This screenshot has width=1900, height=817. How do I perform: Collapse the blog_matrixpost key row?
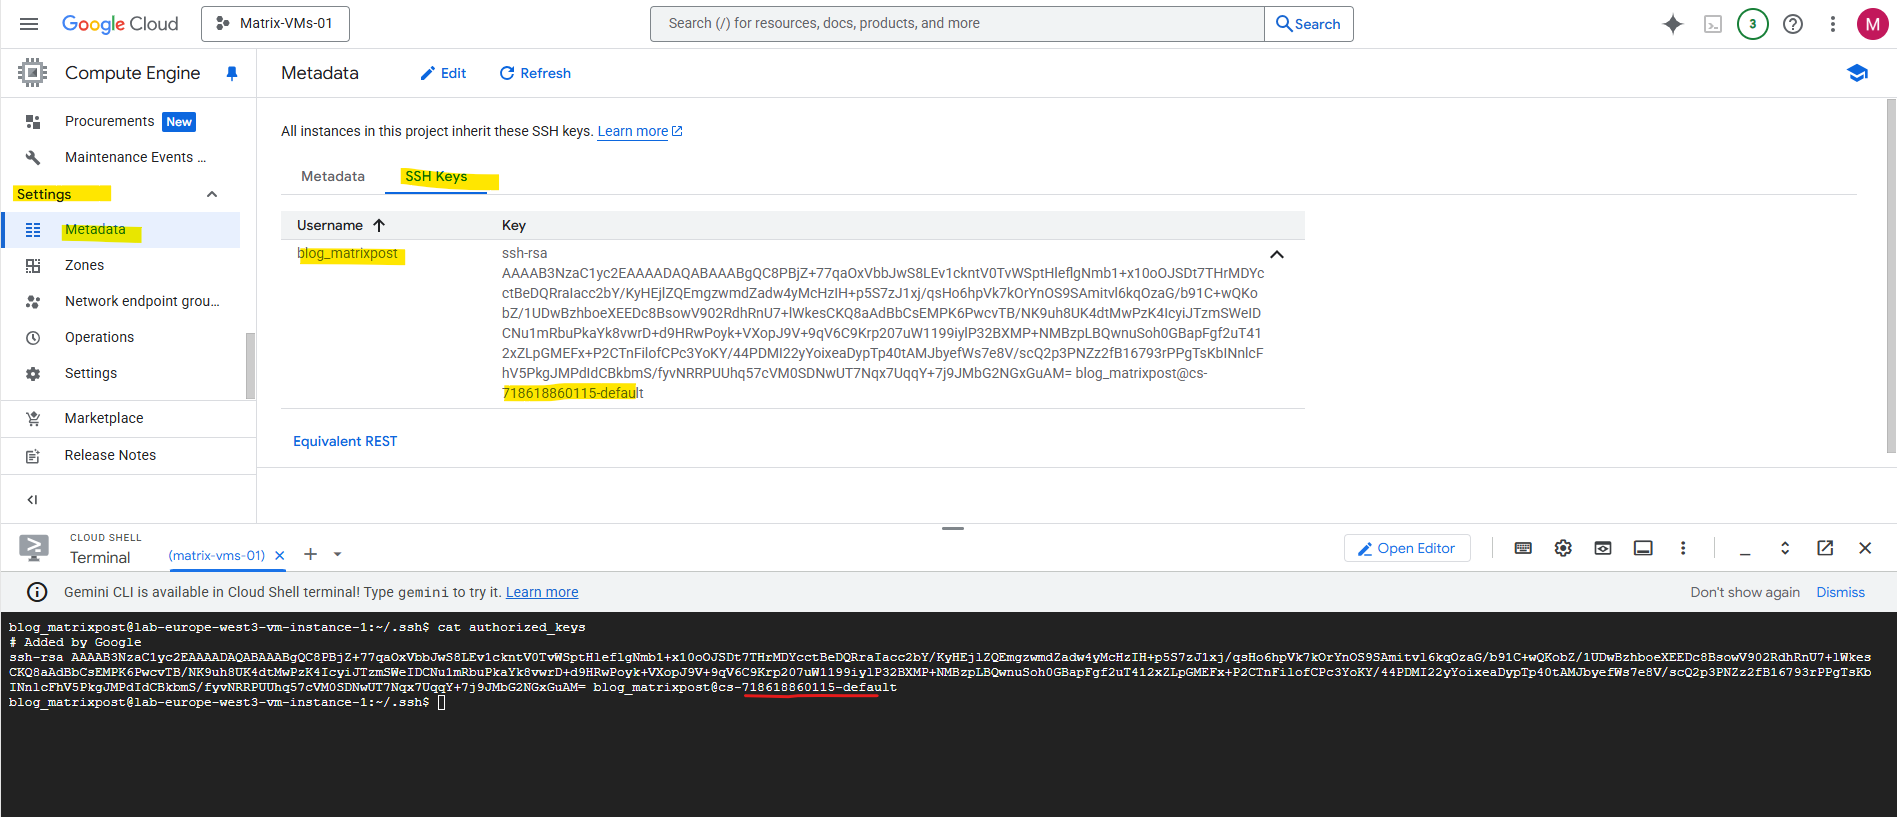coord(1277,254)
